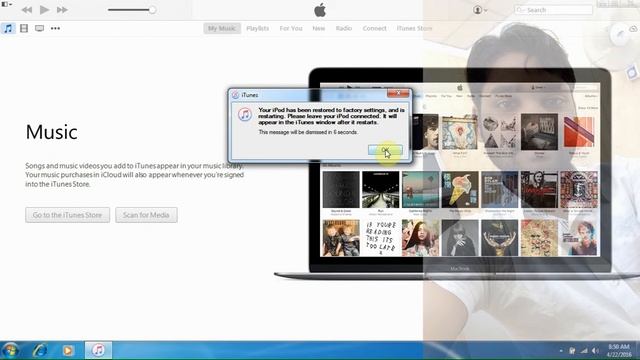Click OK in the iTunes dialog

[x=385, y=150]
